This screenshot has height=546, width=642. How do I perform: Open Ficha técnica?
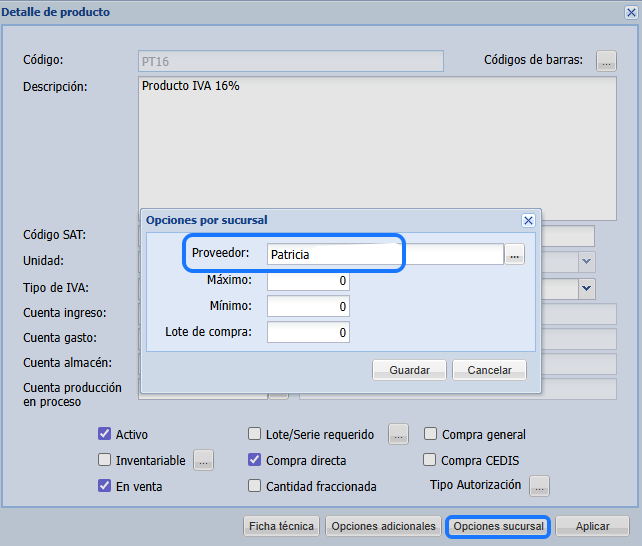(x=281, y=526)
